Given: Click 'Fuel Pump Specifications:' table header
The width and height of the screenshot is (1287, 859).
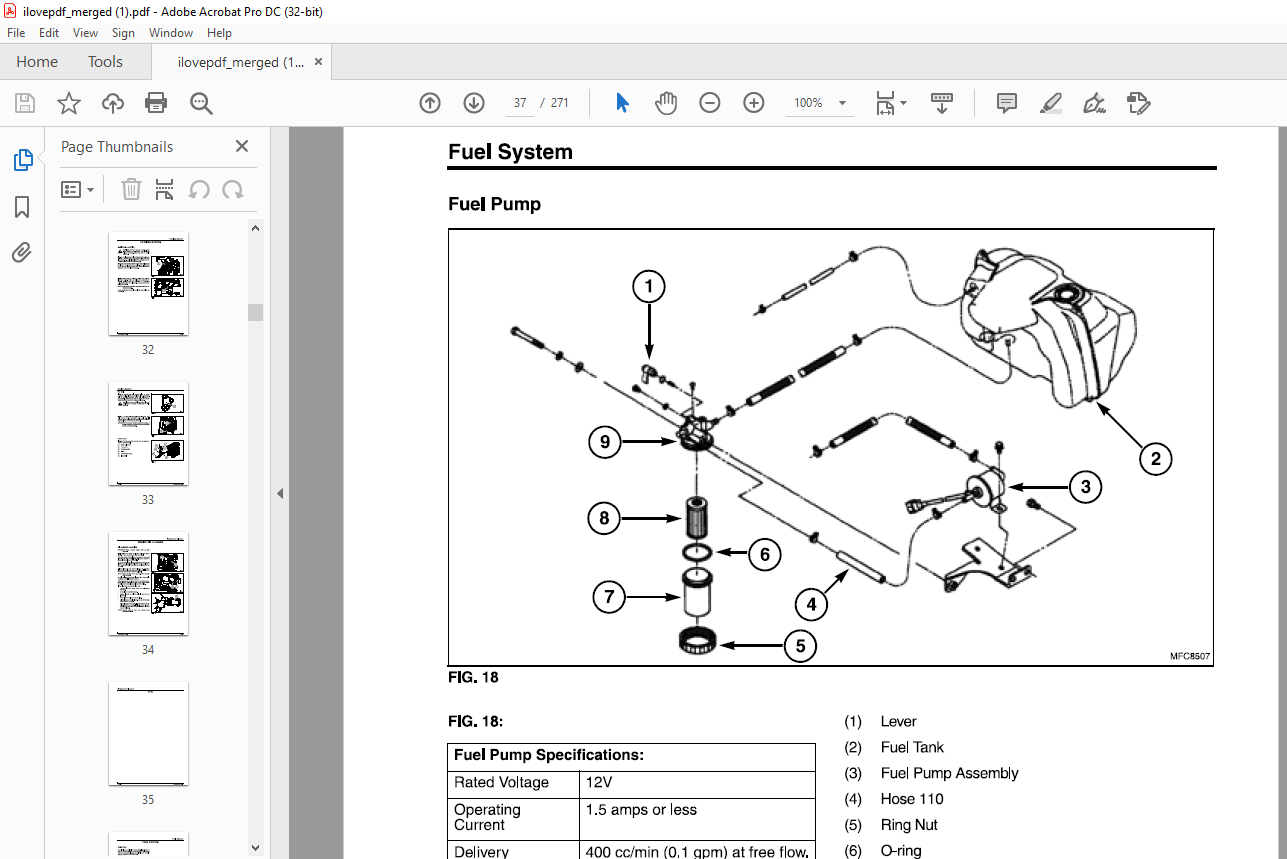Looking at the screenshot, I should pyautogui.click(x=549, y=756).
